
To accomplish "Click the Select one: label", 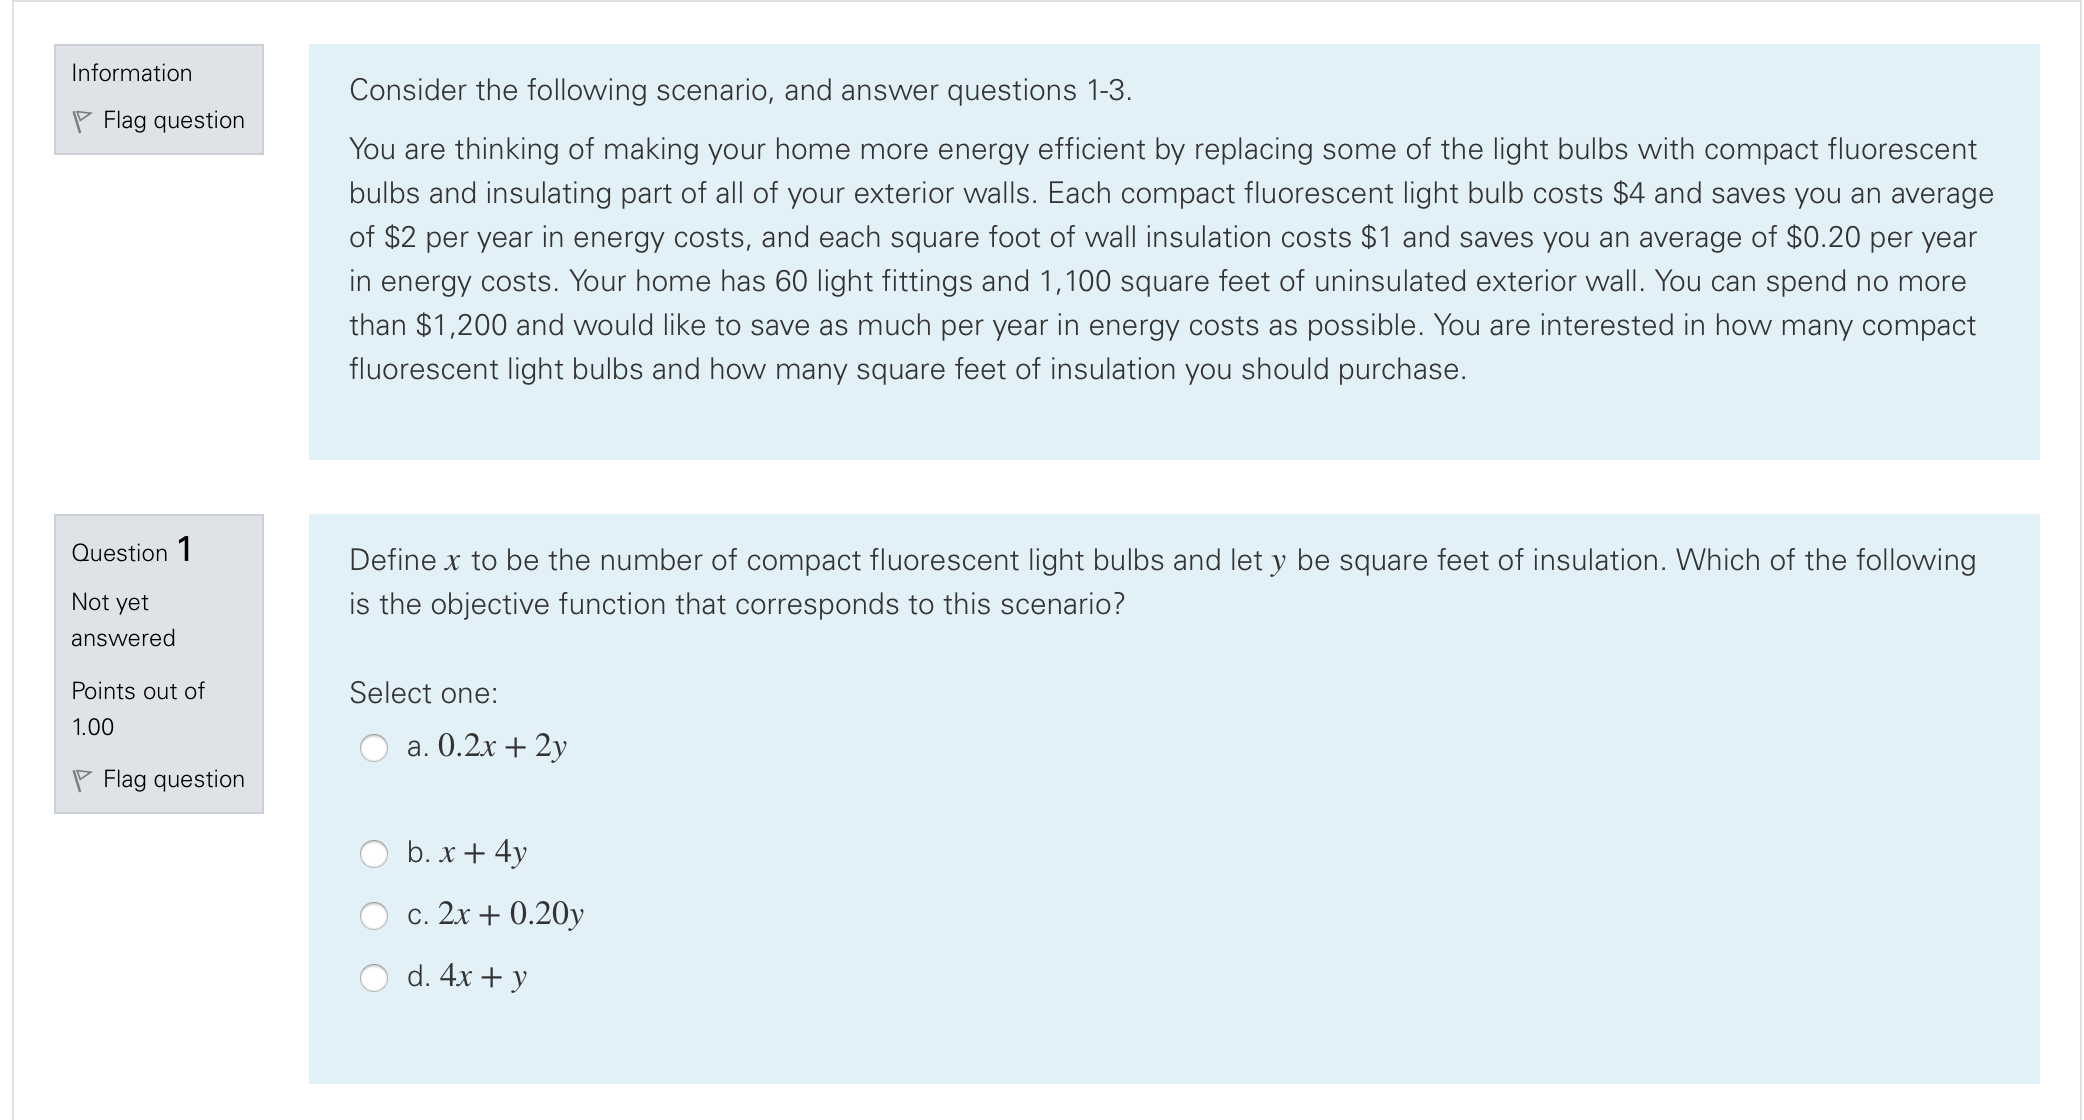I will 424,692.
